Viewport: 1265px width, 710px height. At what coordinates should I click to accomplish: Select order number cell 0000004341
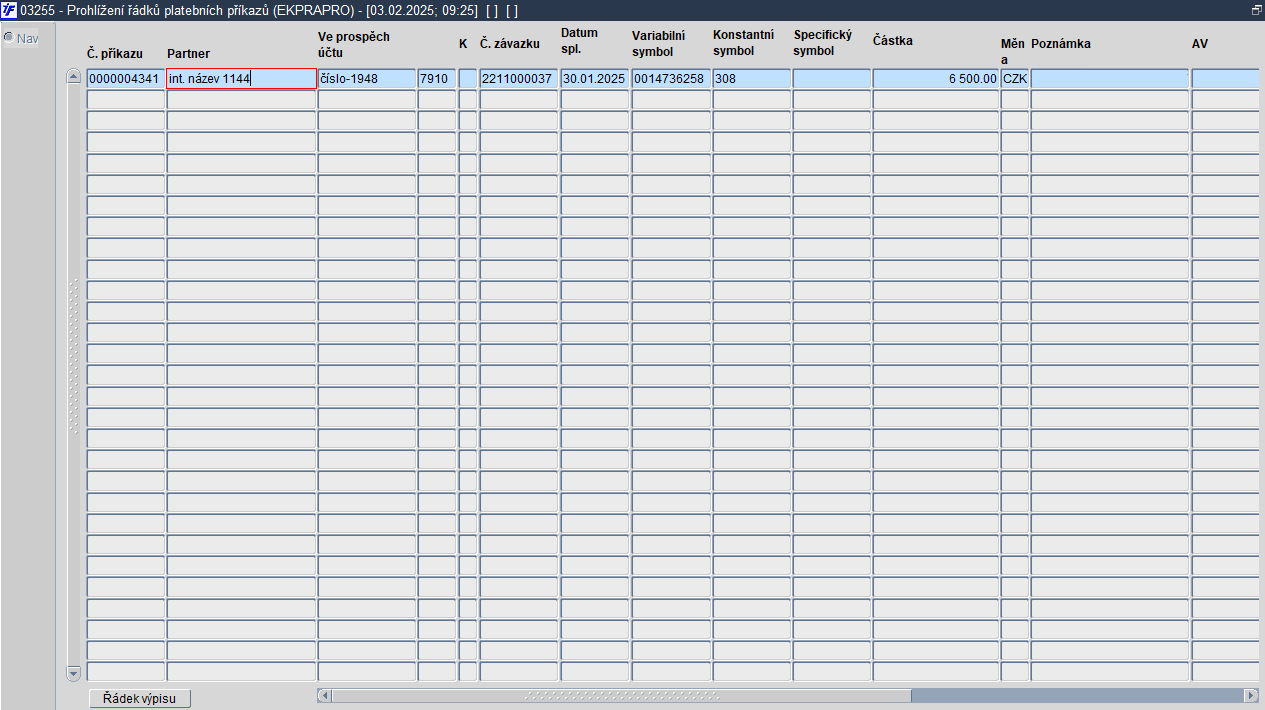pos(125,78)
